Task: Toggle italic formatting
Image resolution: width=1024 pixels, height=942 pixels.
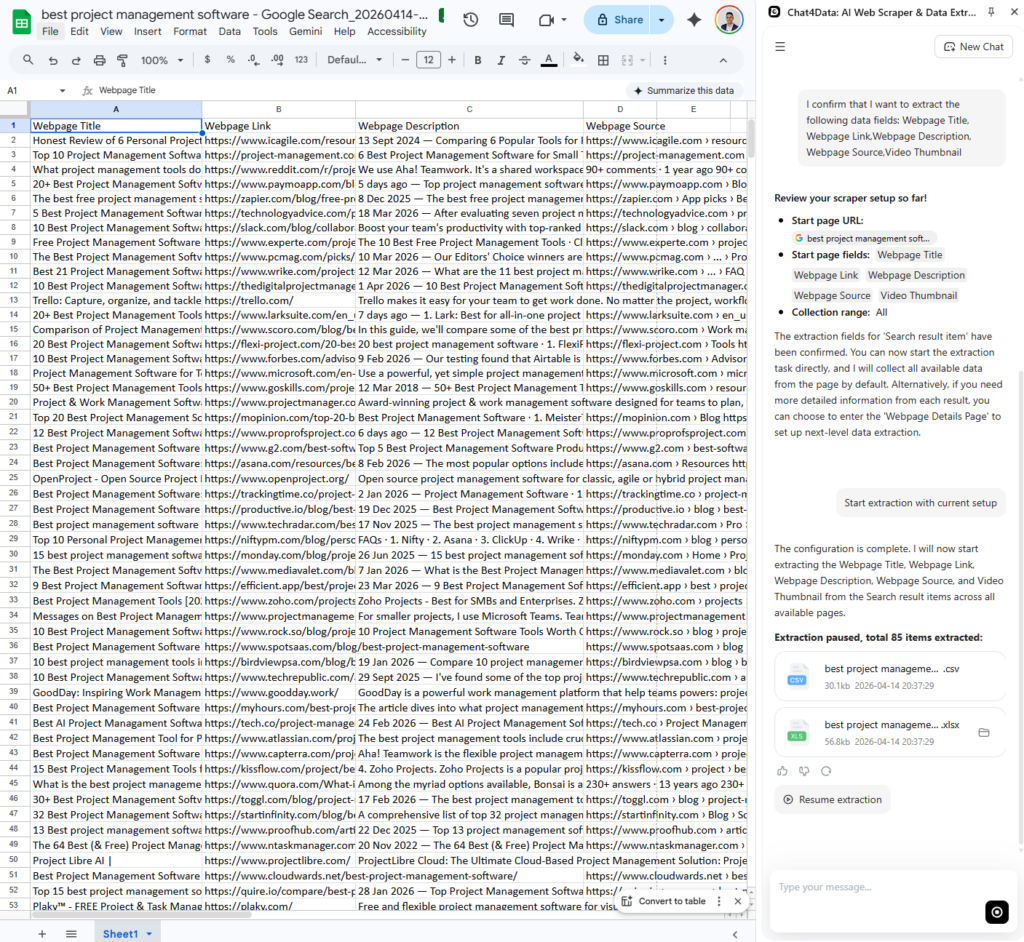Action: click(x=501, y=60)
